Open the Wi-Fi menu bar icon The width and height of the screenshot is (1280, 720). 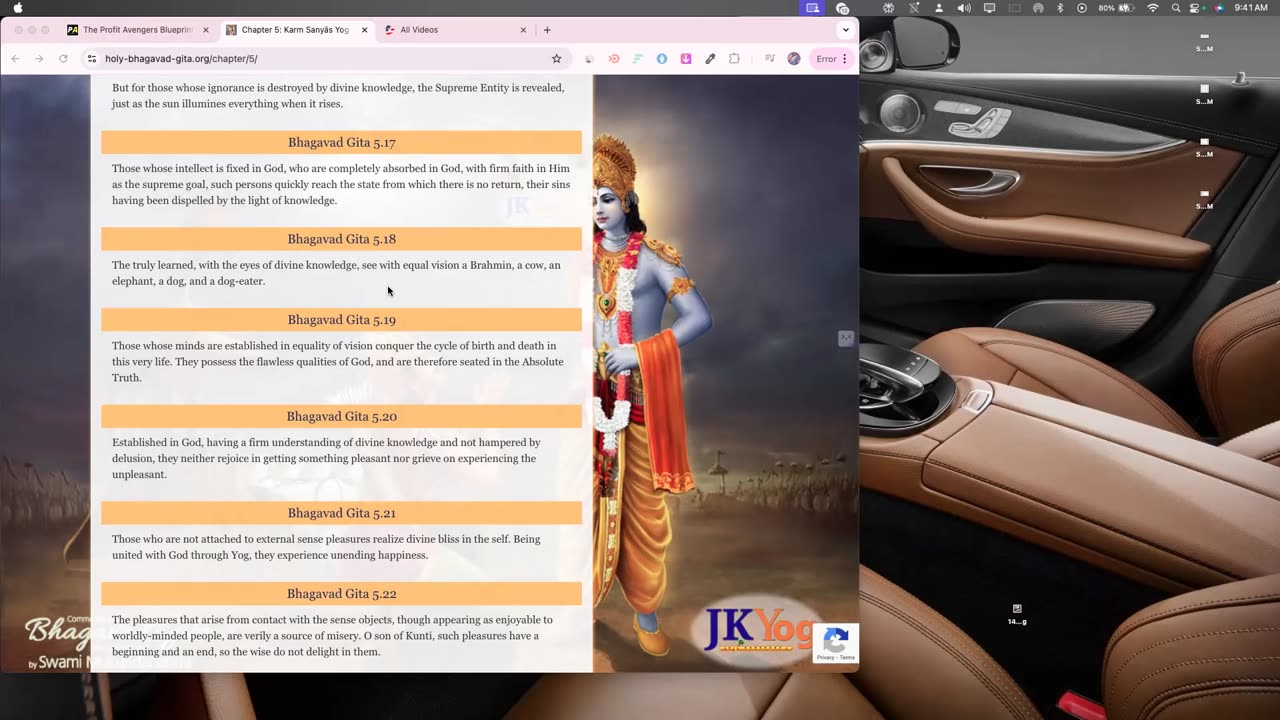[1153, 8]
